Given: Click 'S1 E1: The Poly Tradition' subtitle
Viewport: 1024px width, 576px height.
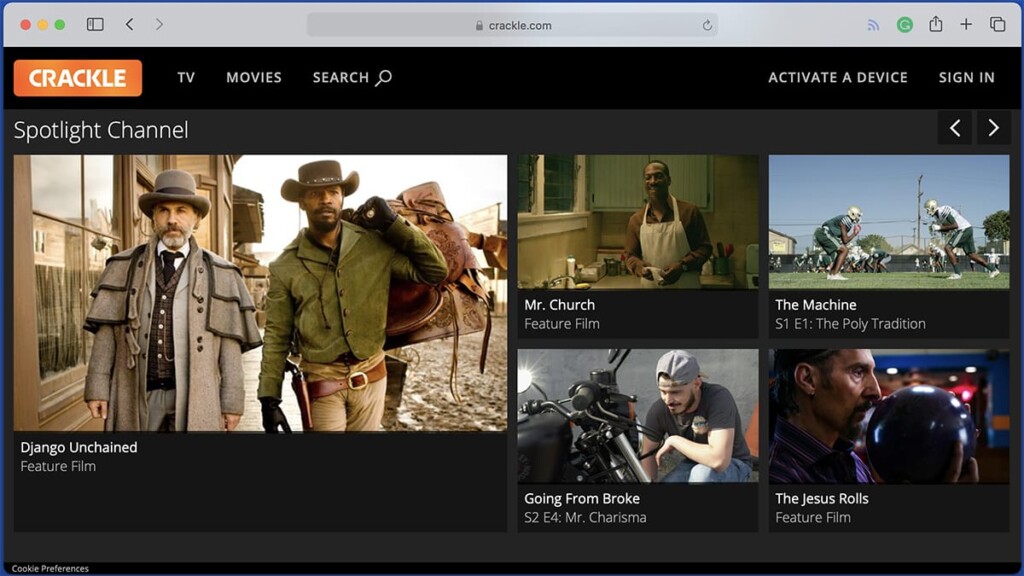Looking at the screenshot, I should (850, 324).
